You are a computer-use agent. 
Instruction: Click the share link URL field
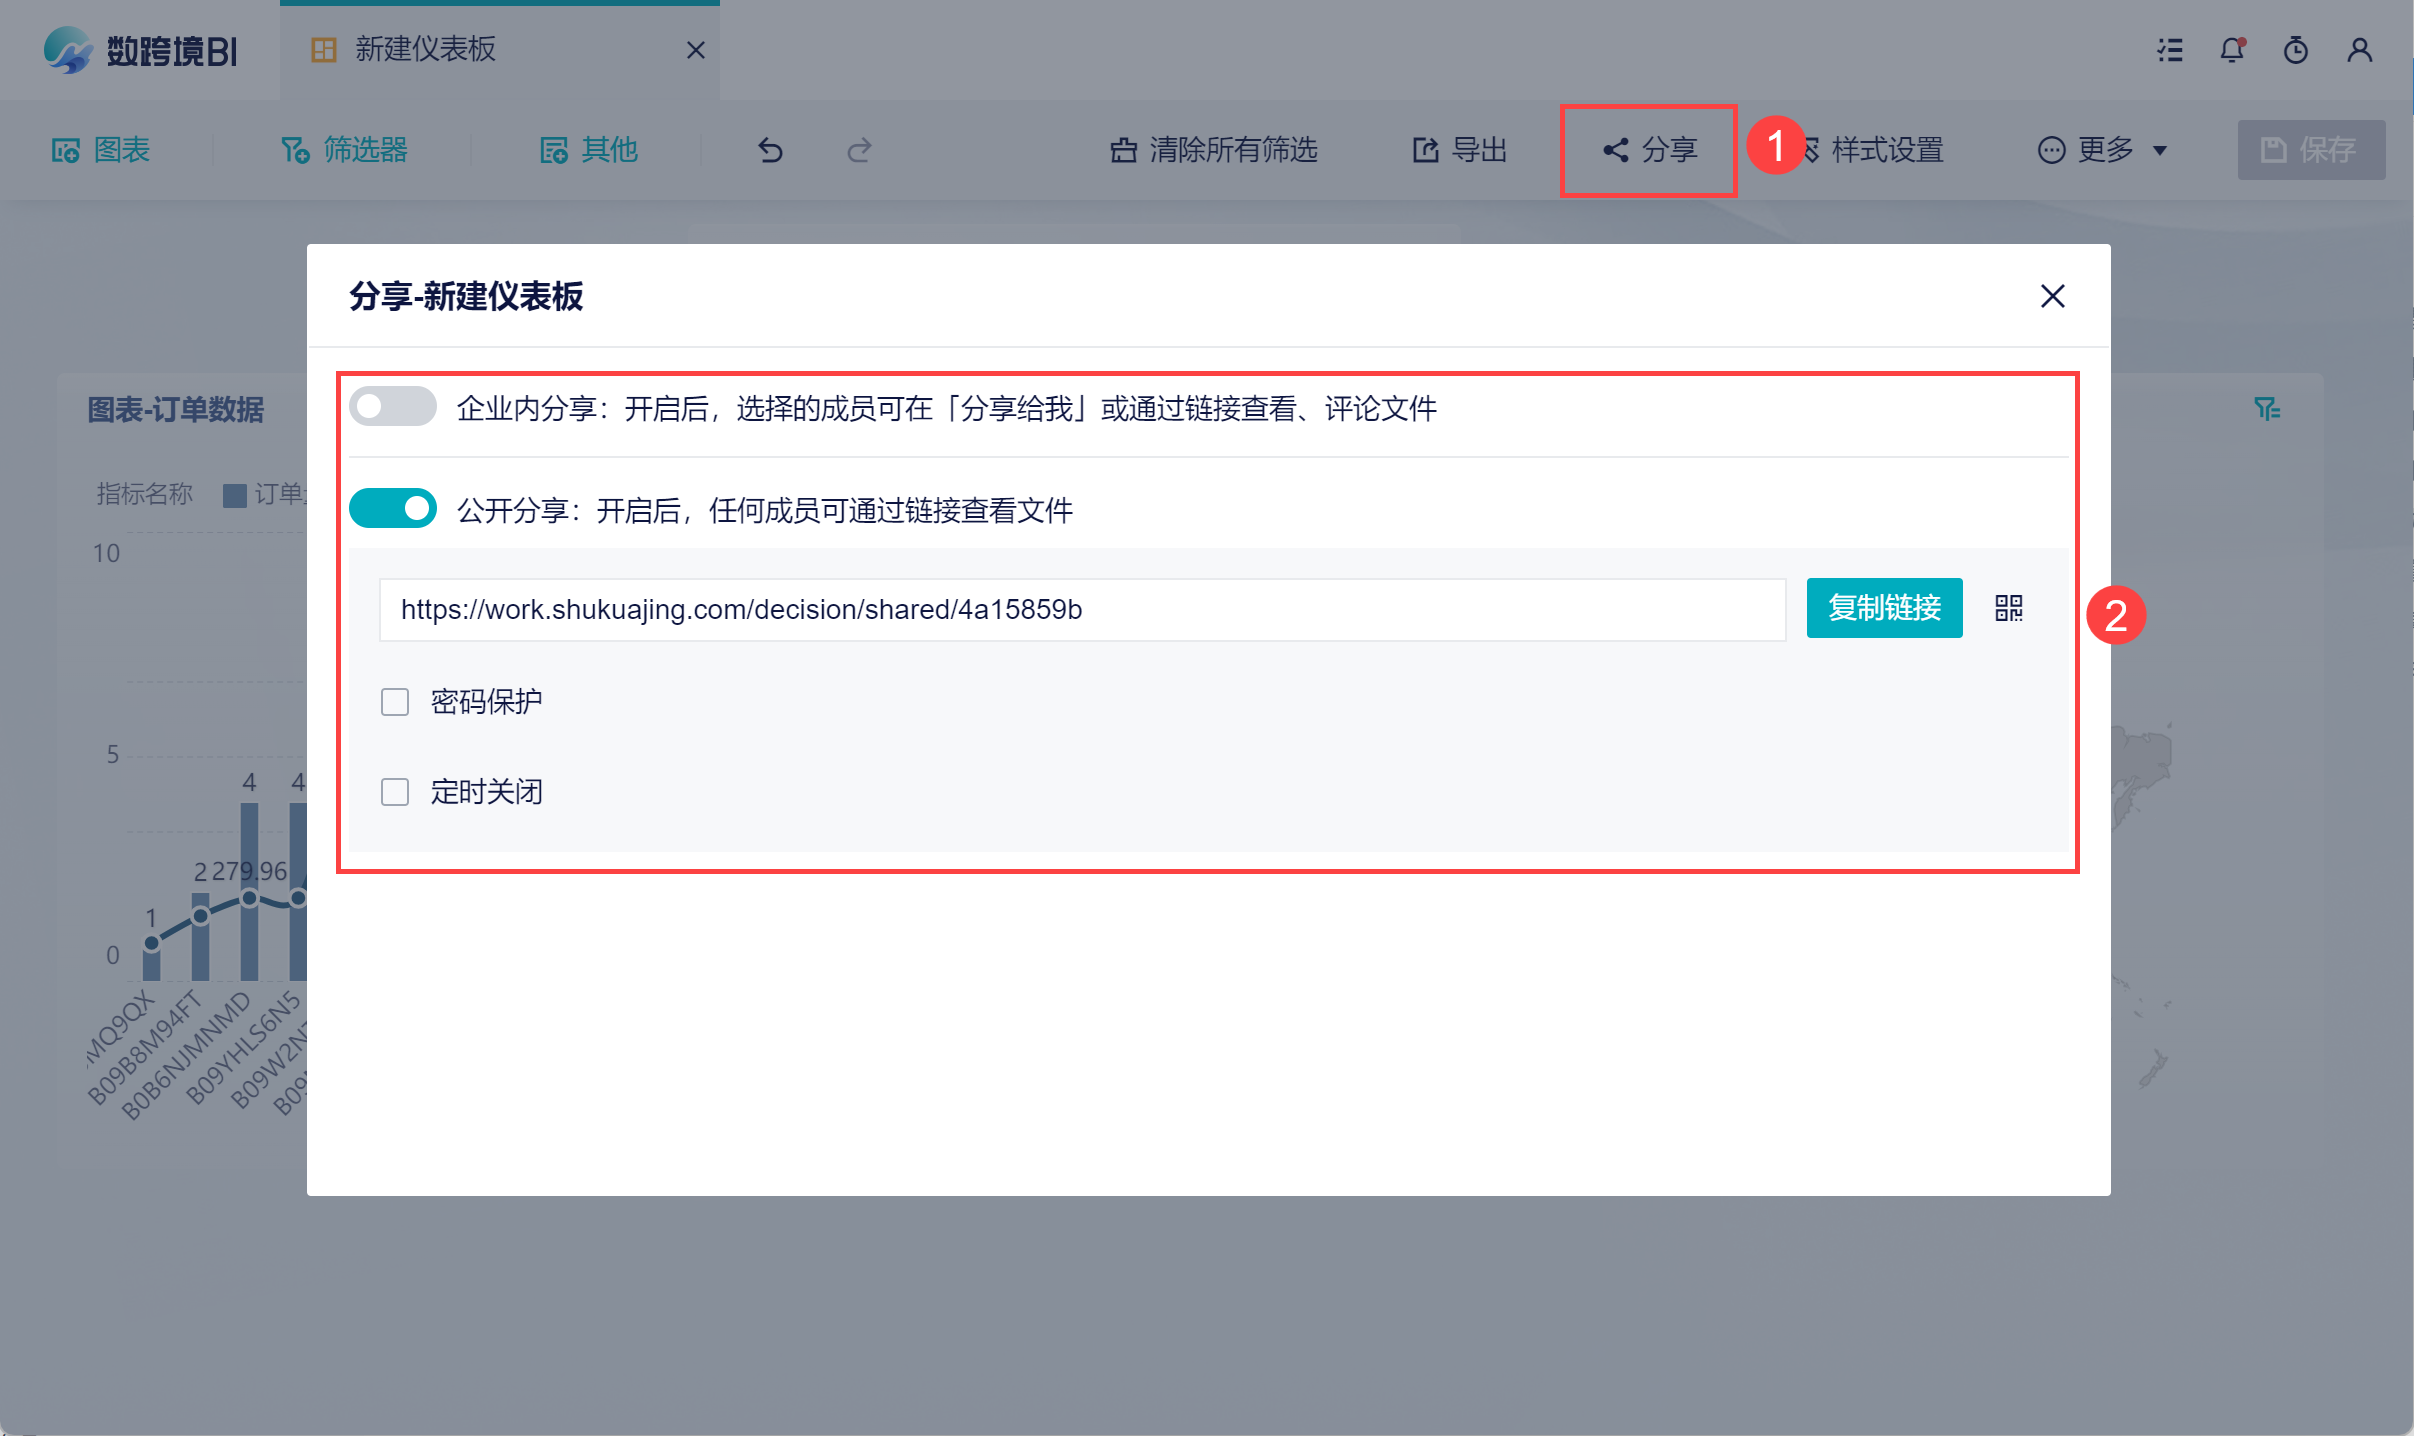pyautogui.click(x=1082, y=610)
